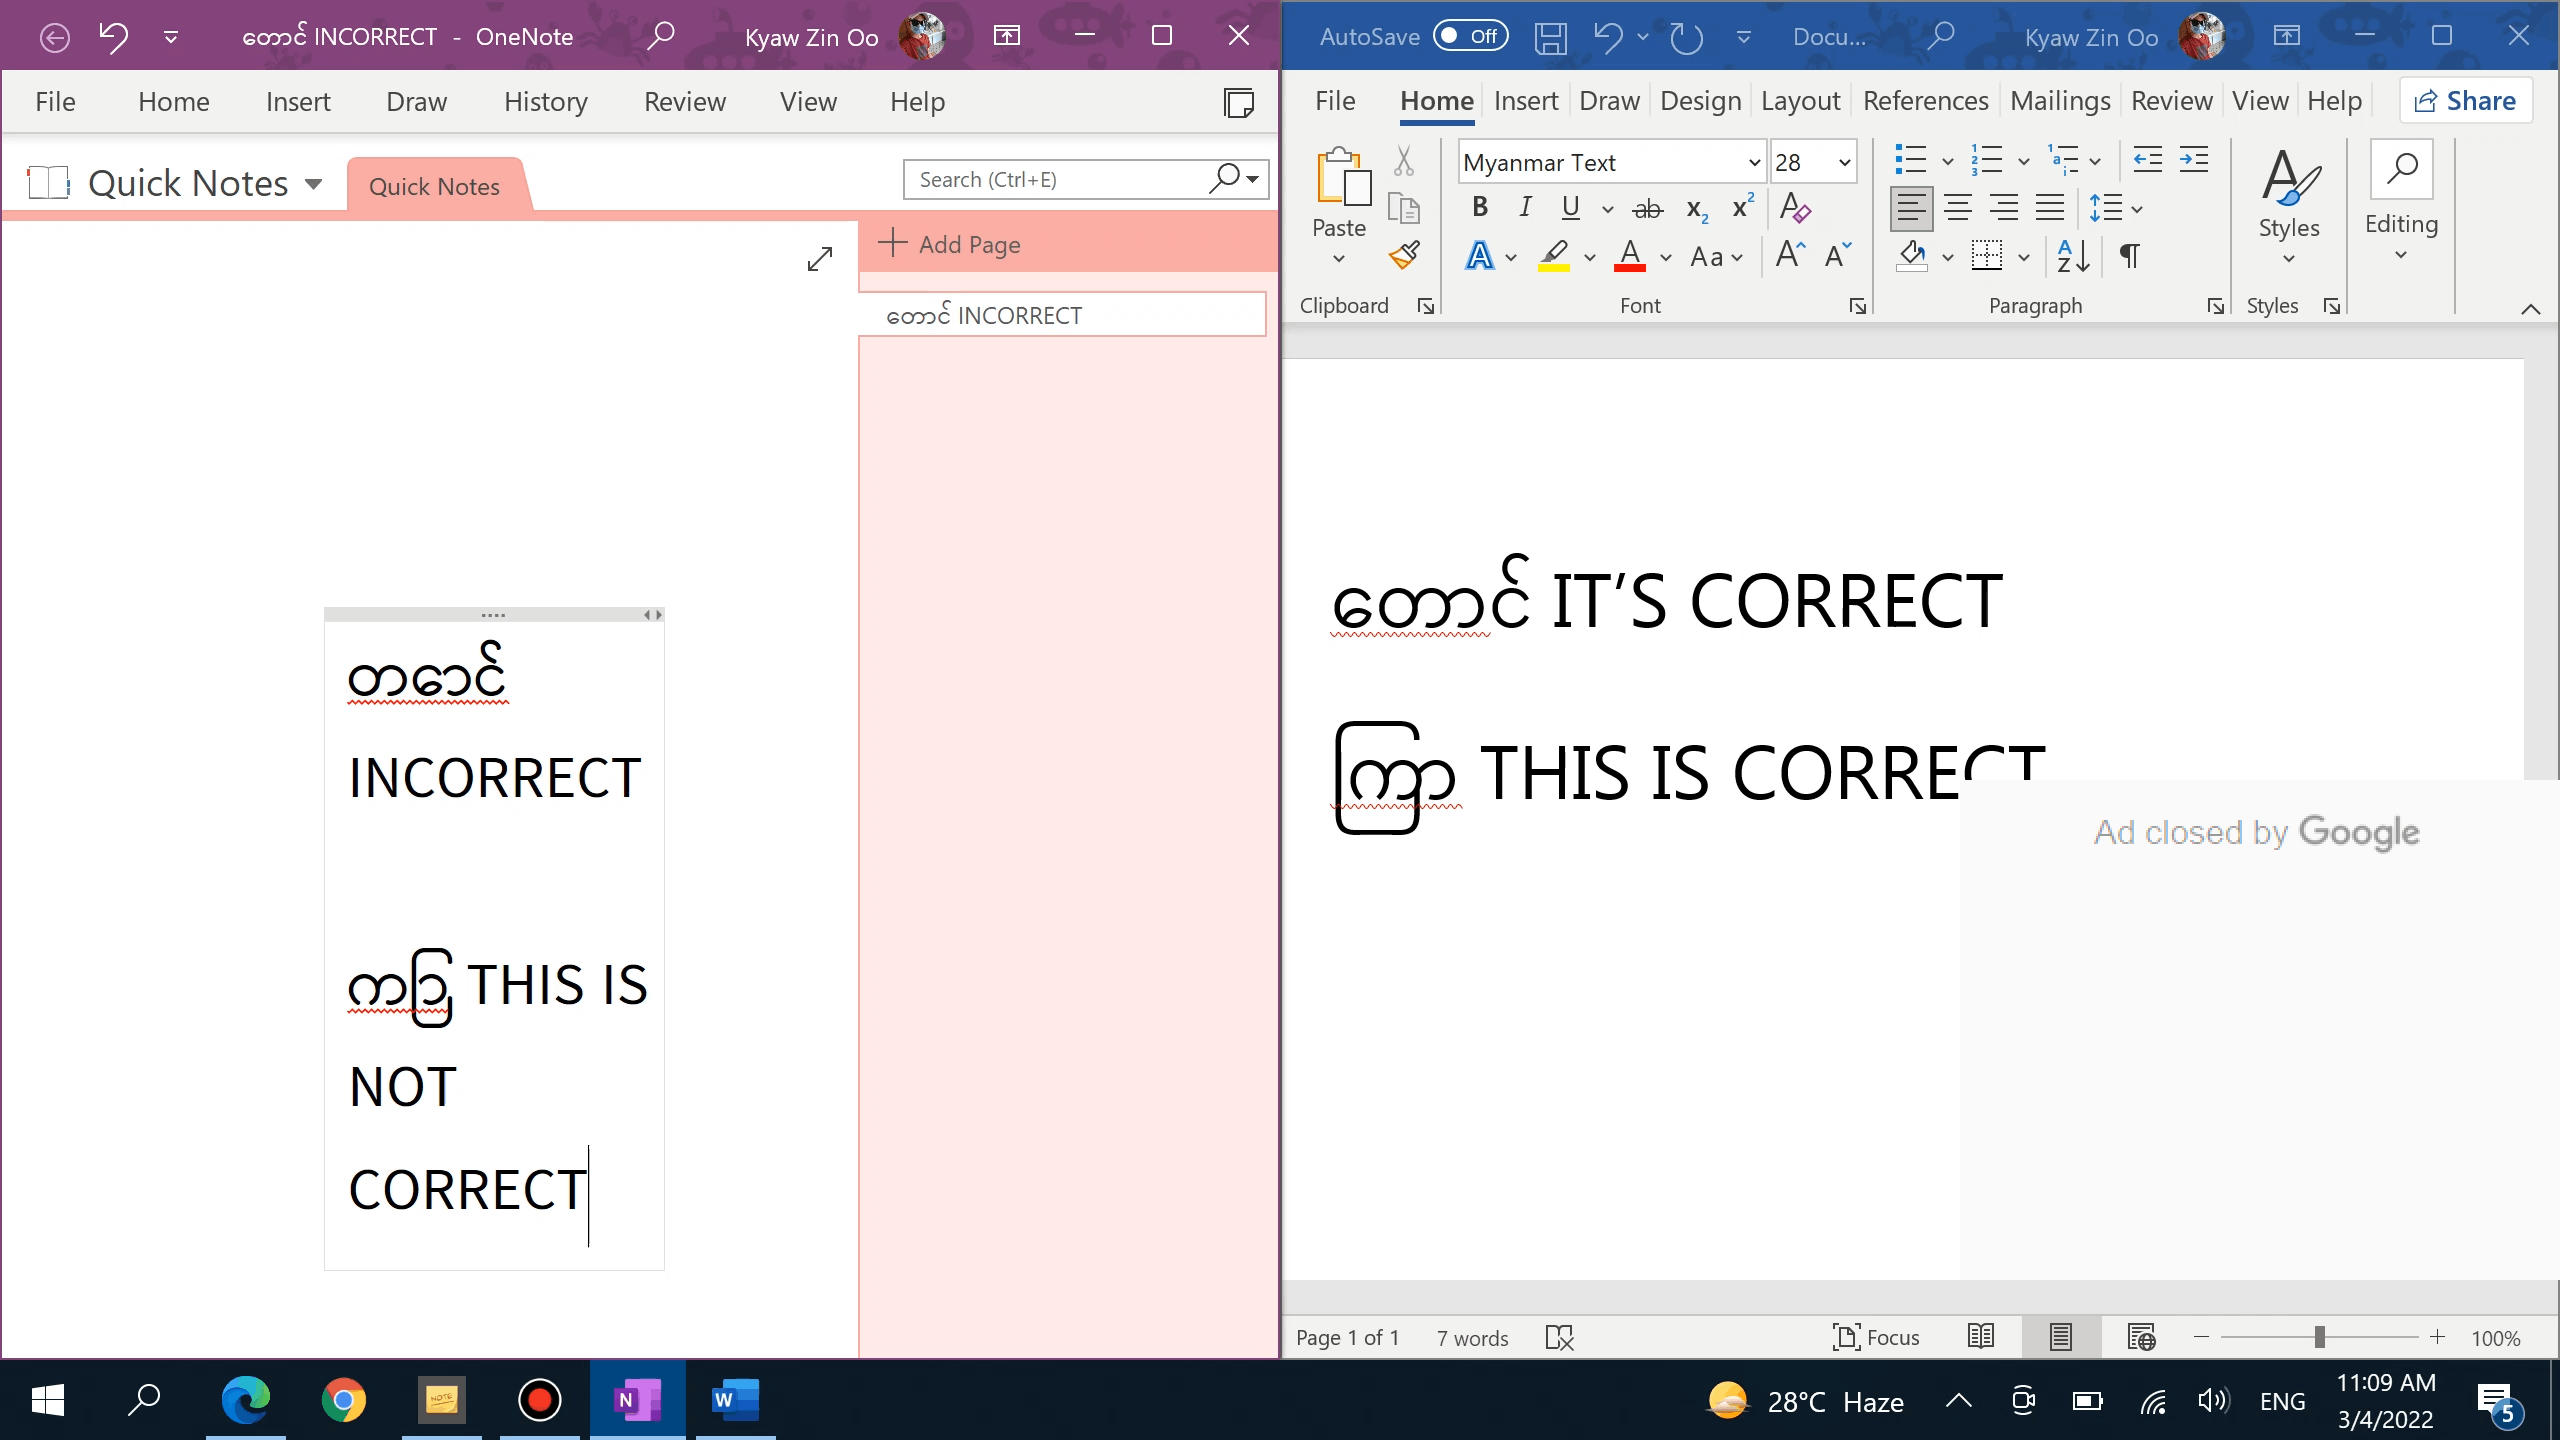Screen dimensions: 2560x1440
Task: Toggle Align Left in Word paragraph group
Action: point(1911,208)
